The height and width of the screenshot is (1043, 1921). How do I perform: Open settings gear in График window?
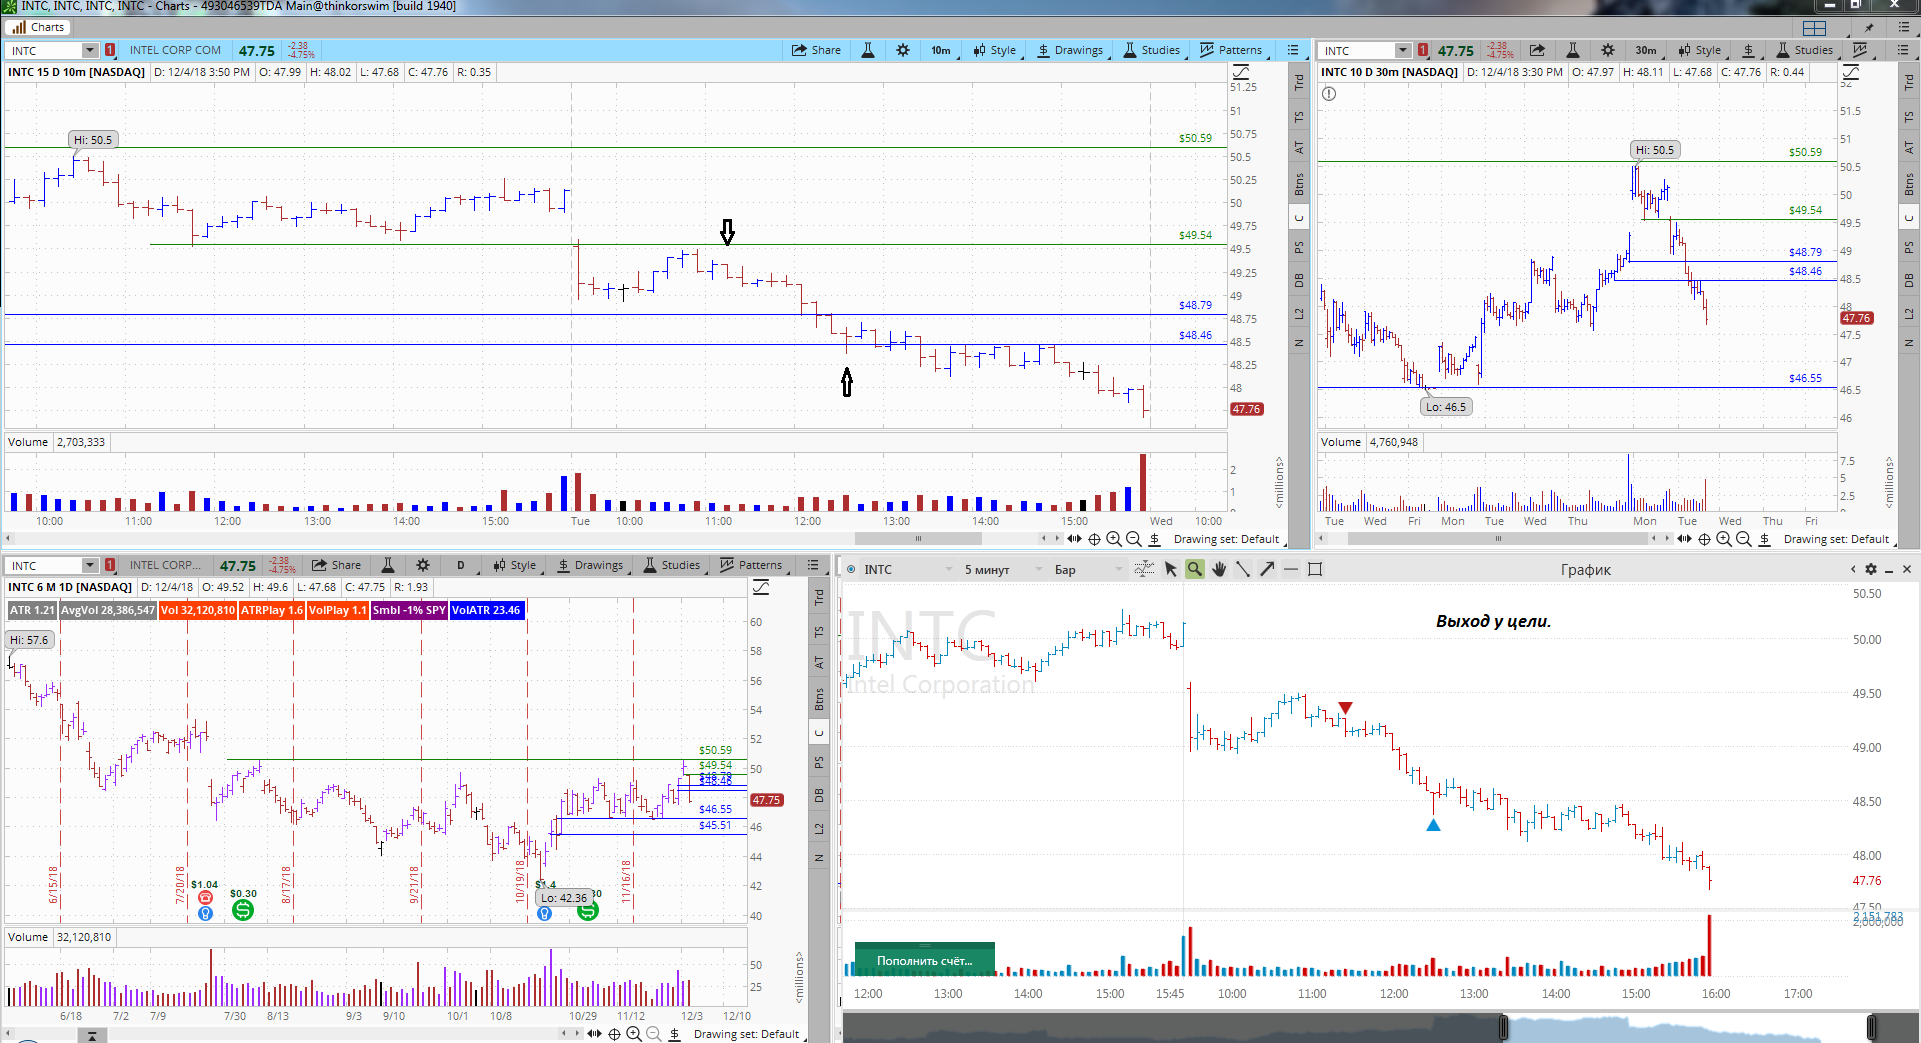[x=1871, y=569]
